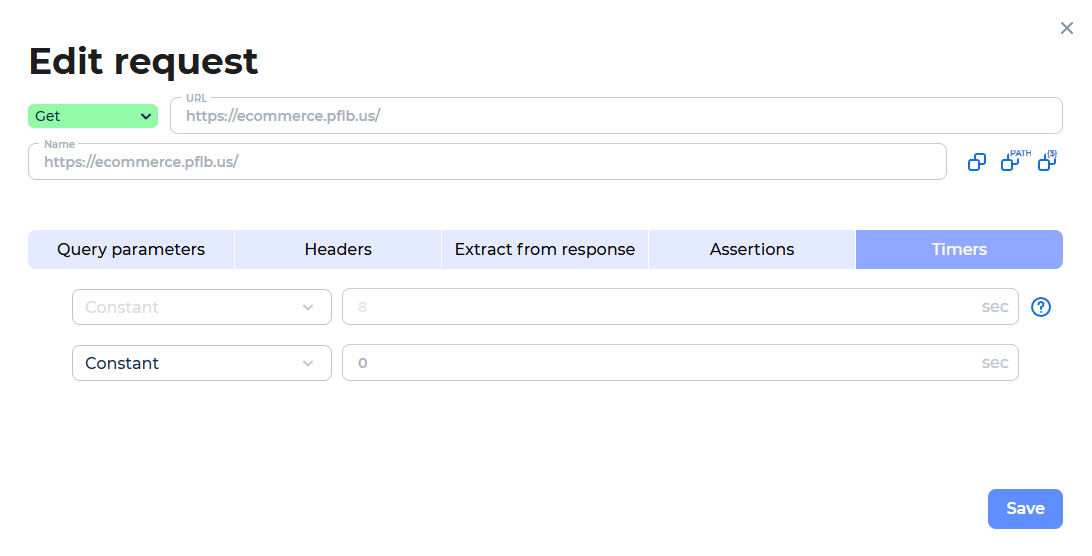Switch to the Headers tab
Screen dimensions: 1092x556
[x=338, y=249]
